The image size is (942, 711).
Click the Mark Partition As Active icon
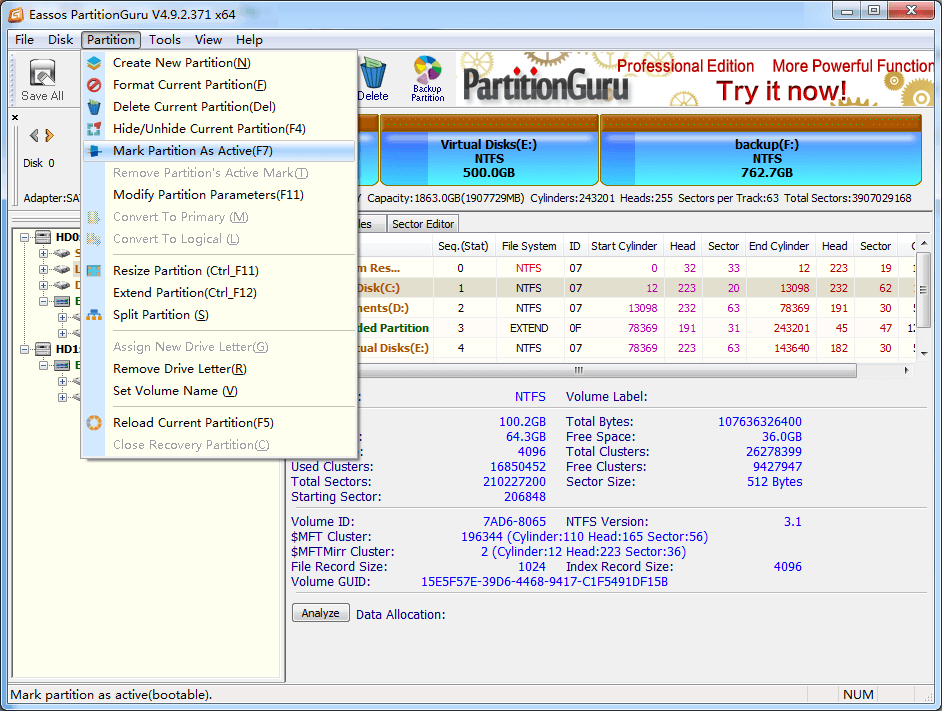click(x=94, y=151)
